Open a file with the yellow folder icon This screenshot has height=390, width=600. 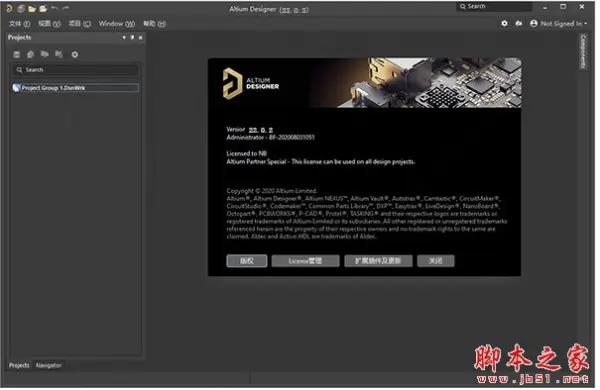(32, 8)
